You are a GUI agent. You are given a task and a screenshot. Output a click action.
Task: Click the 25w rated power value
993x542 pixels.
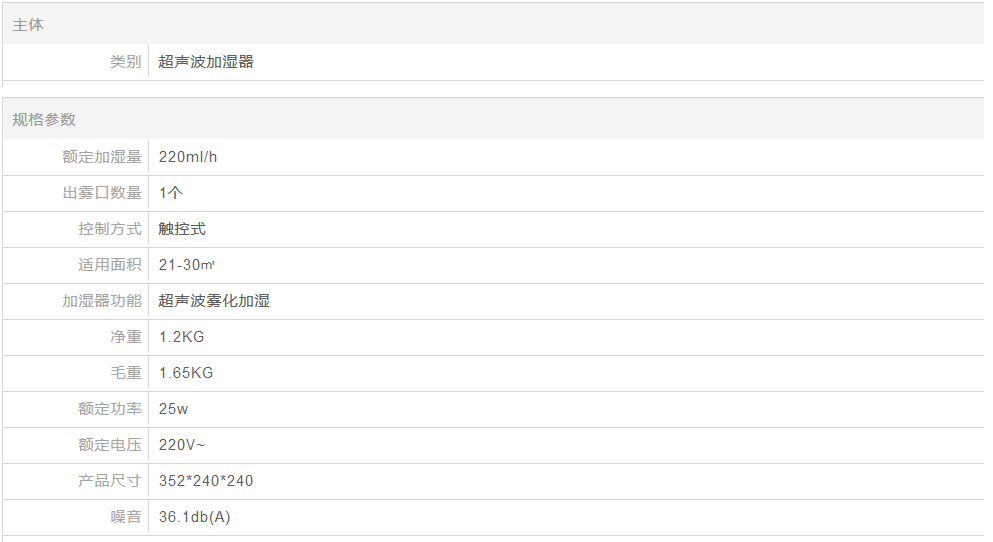pos(174,409)
